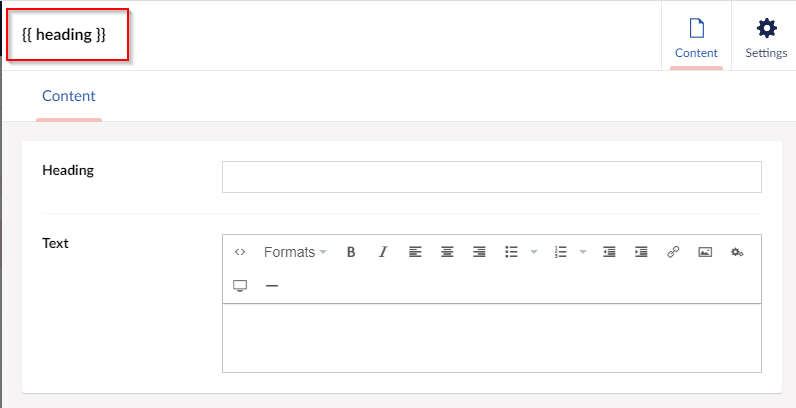Insert a macro with gears icon

[x=737, y=252]
